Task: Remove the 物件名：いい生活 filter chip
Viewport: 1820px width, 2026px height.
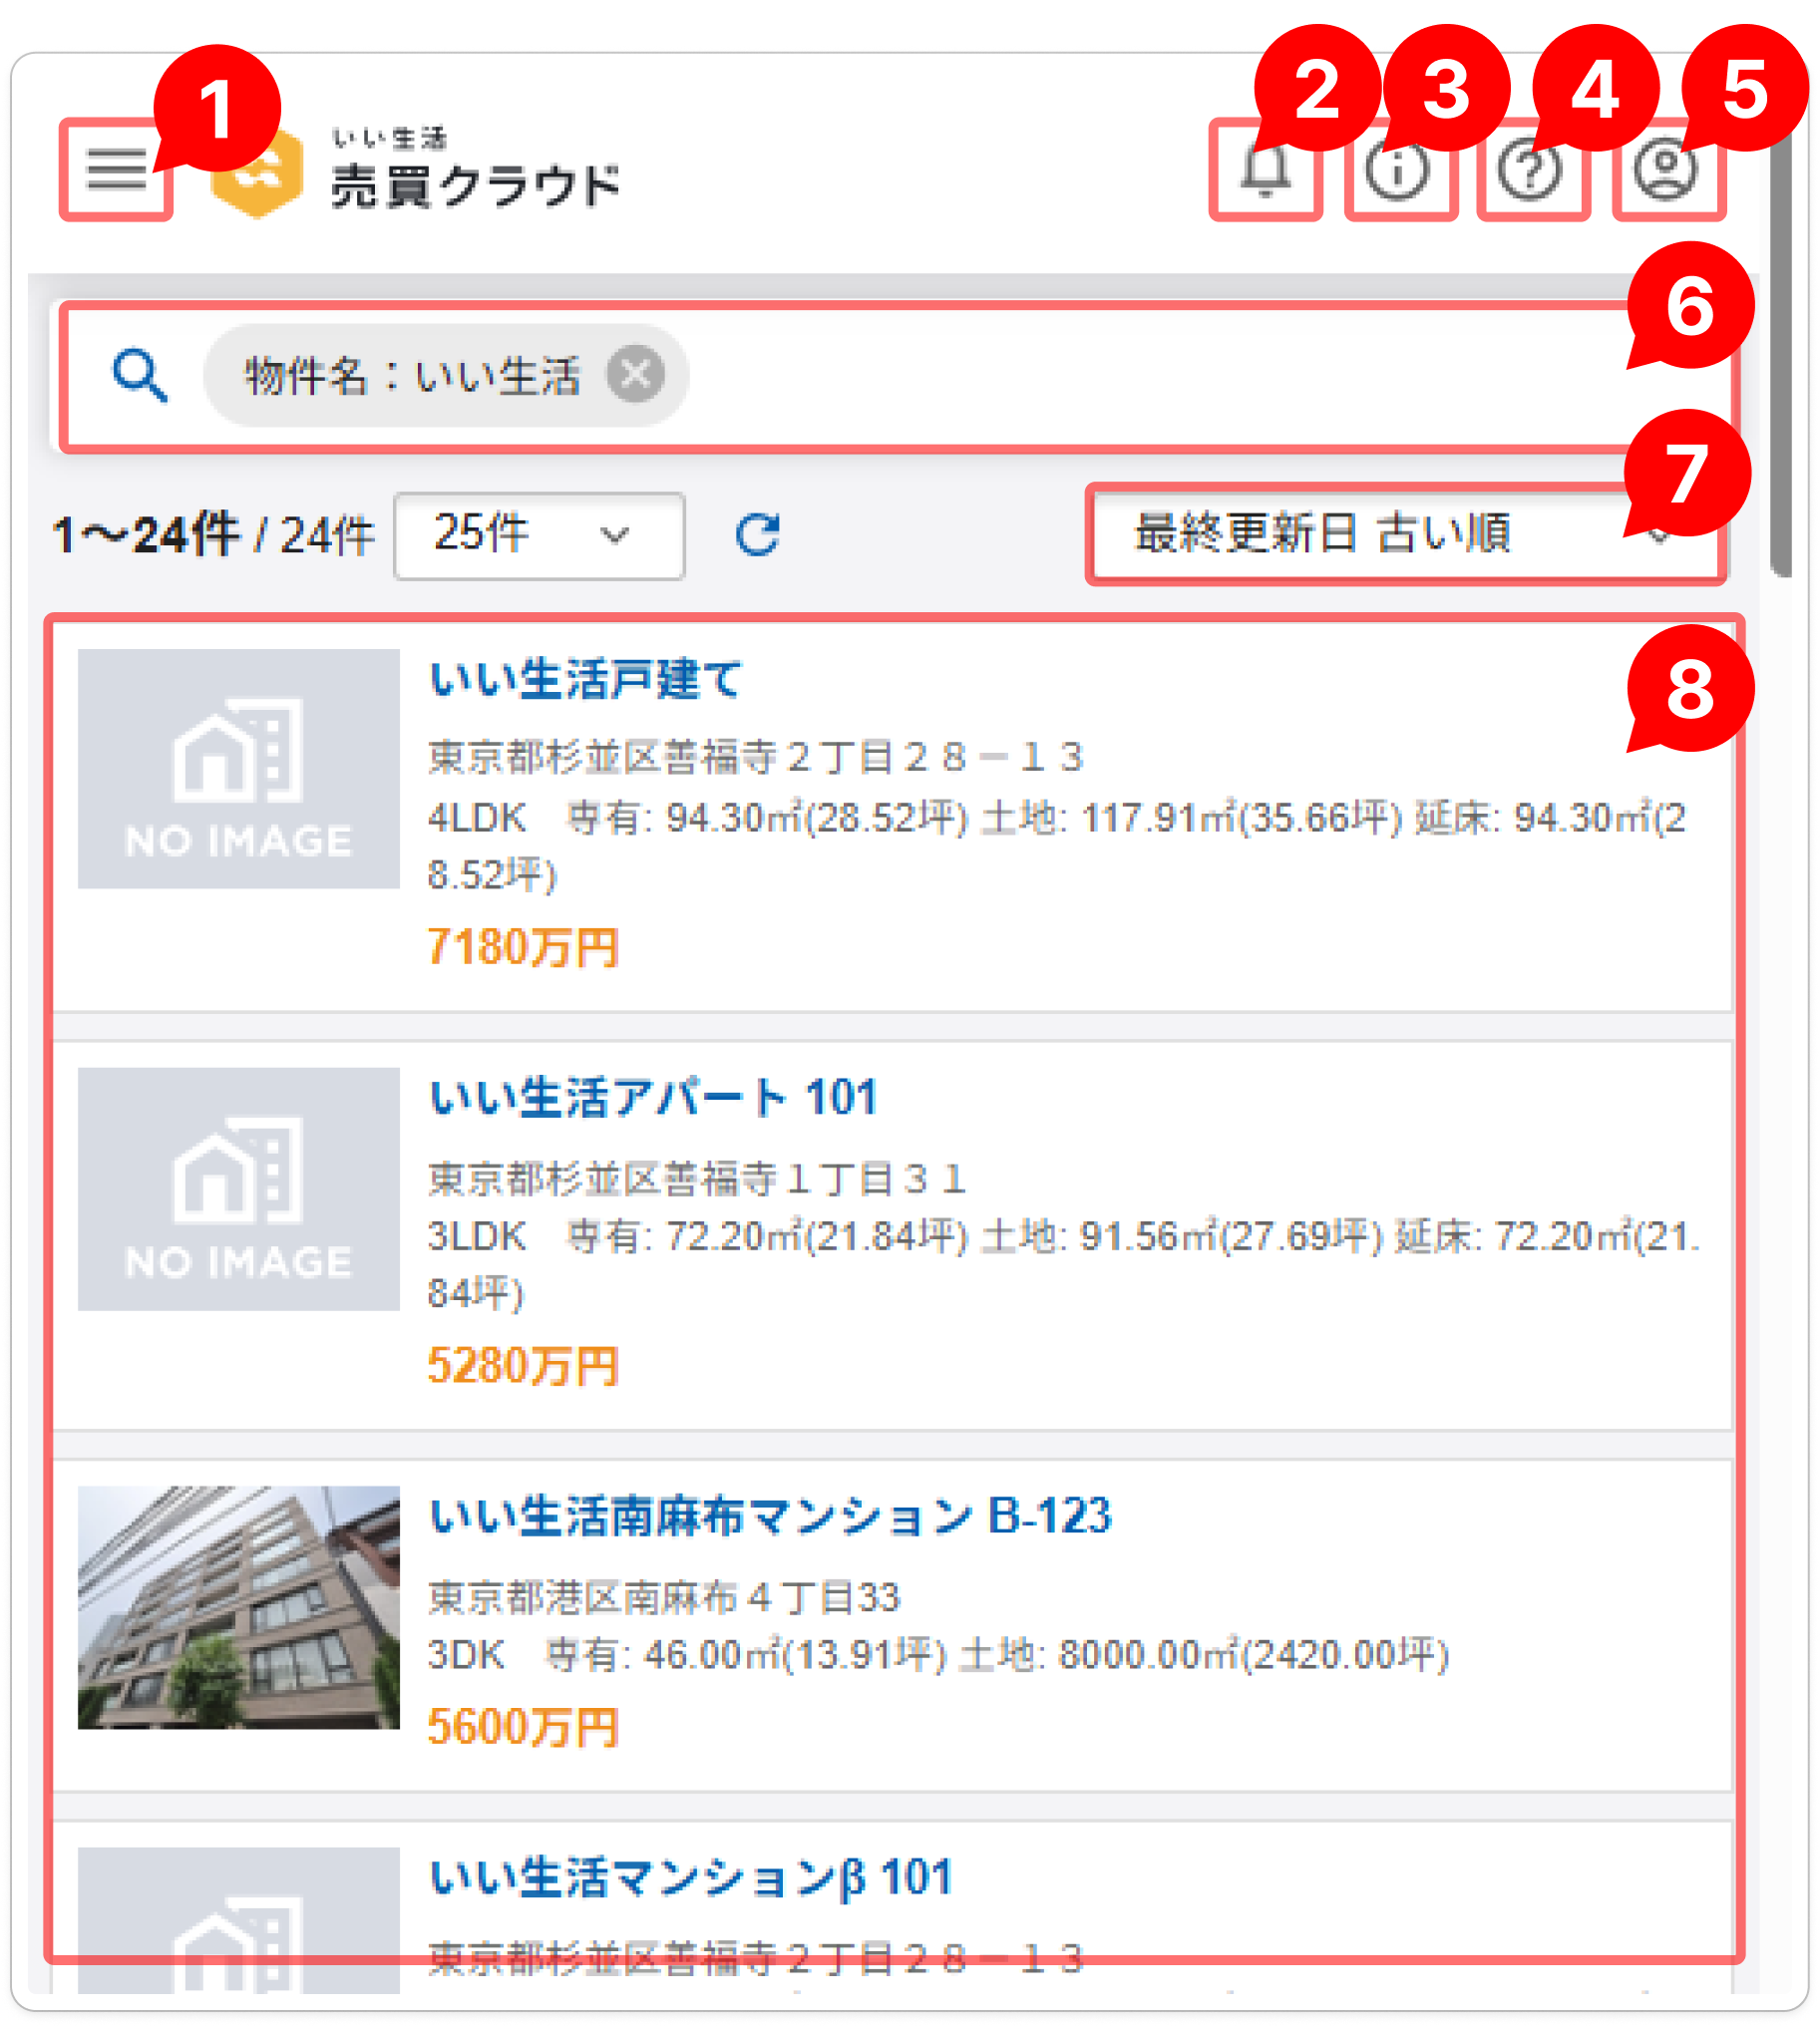Action: pyautogui.click(x=637, y=375)
